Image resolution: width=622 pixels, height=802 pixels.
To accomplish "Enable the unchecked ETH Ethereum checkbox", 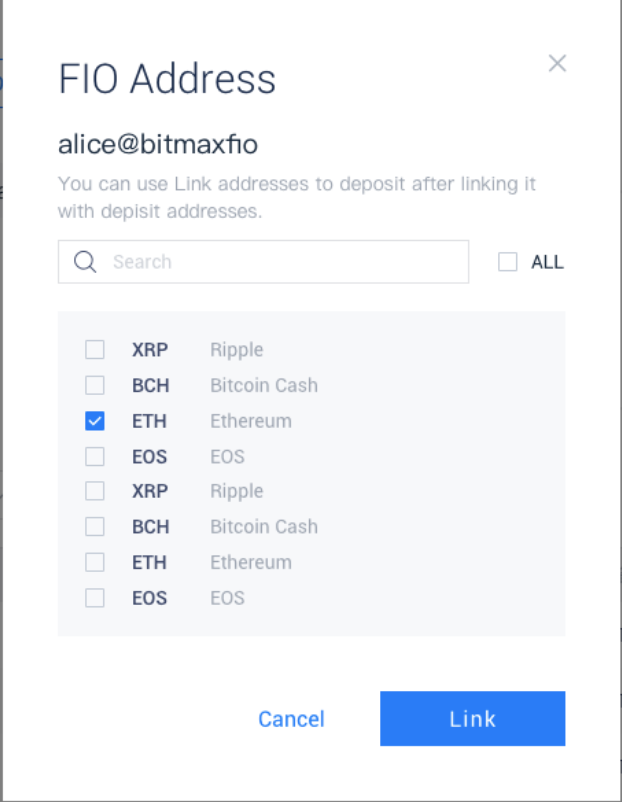I will point(95,562).
